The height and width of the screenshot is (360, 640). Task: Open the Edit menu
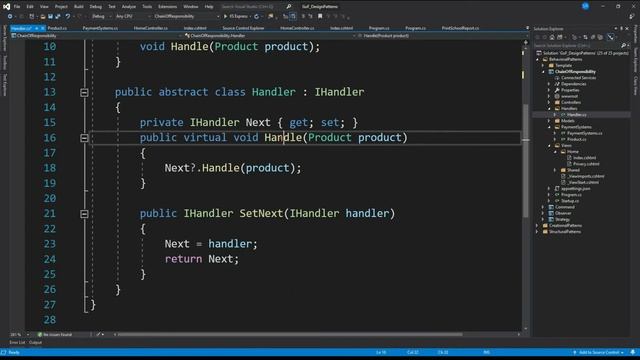click(x=30, y=7)
